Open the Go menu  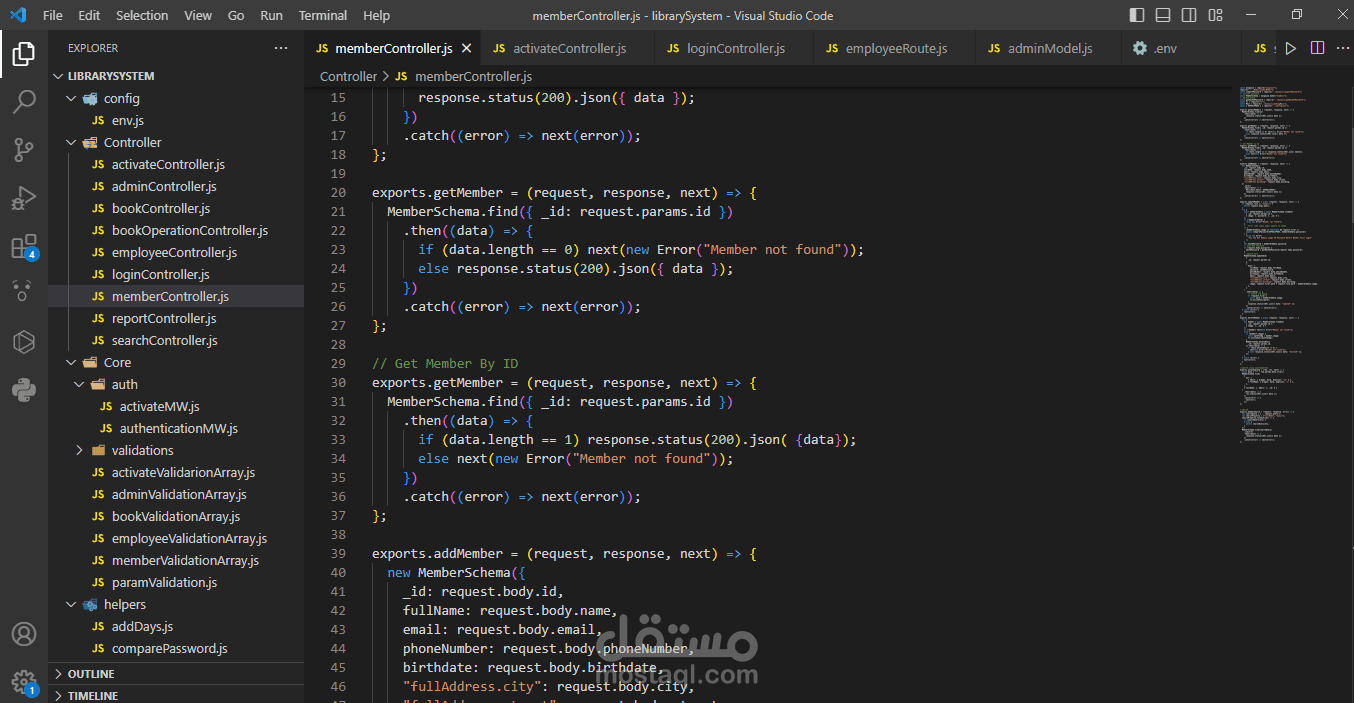pyautogui.click(x=236, y=15)
